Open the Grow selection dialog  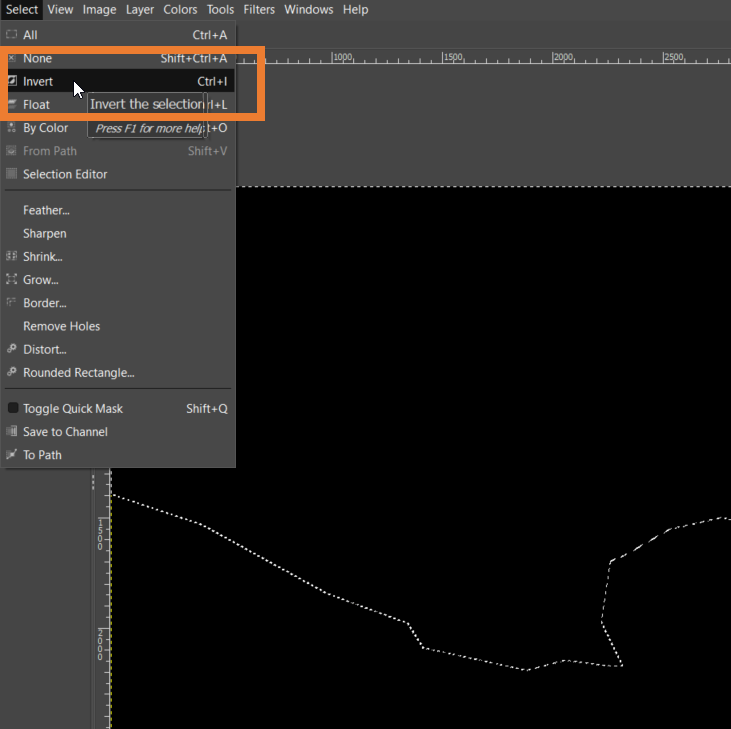point(41,280)
